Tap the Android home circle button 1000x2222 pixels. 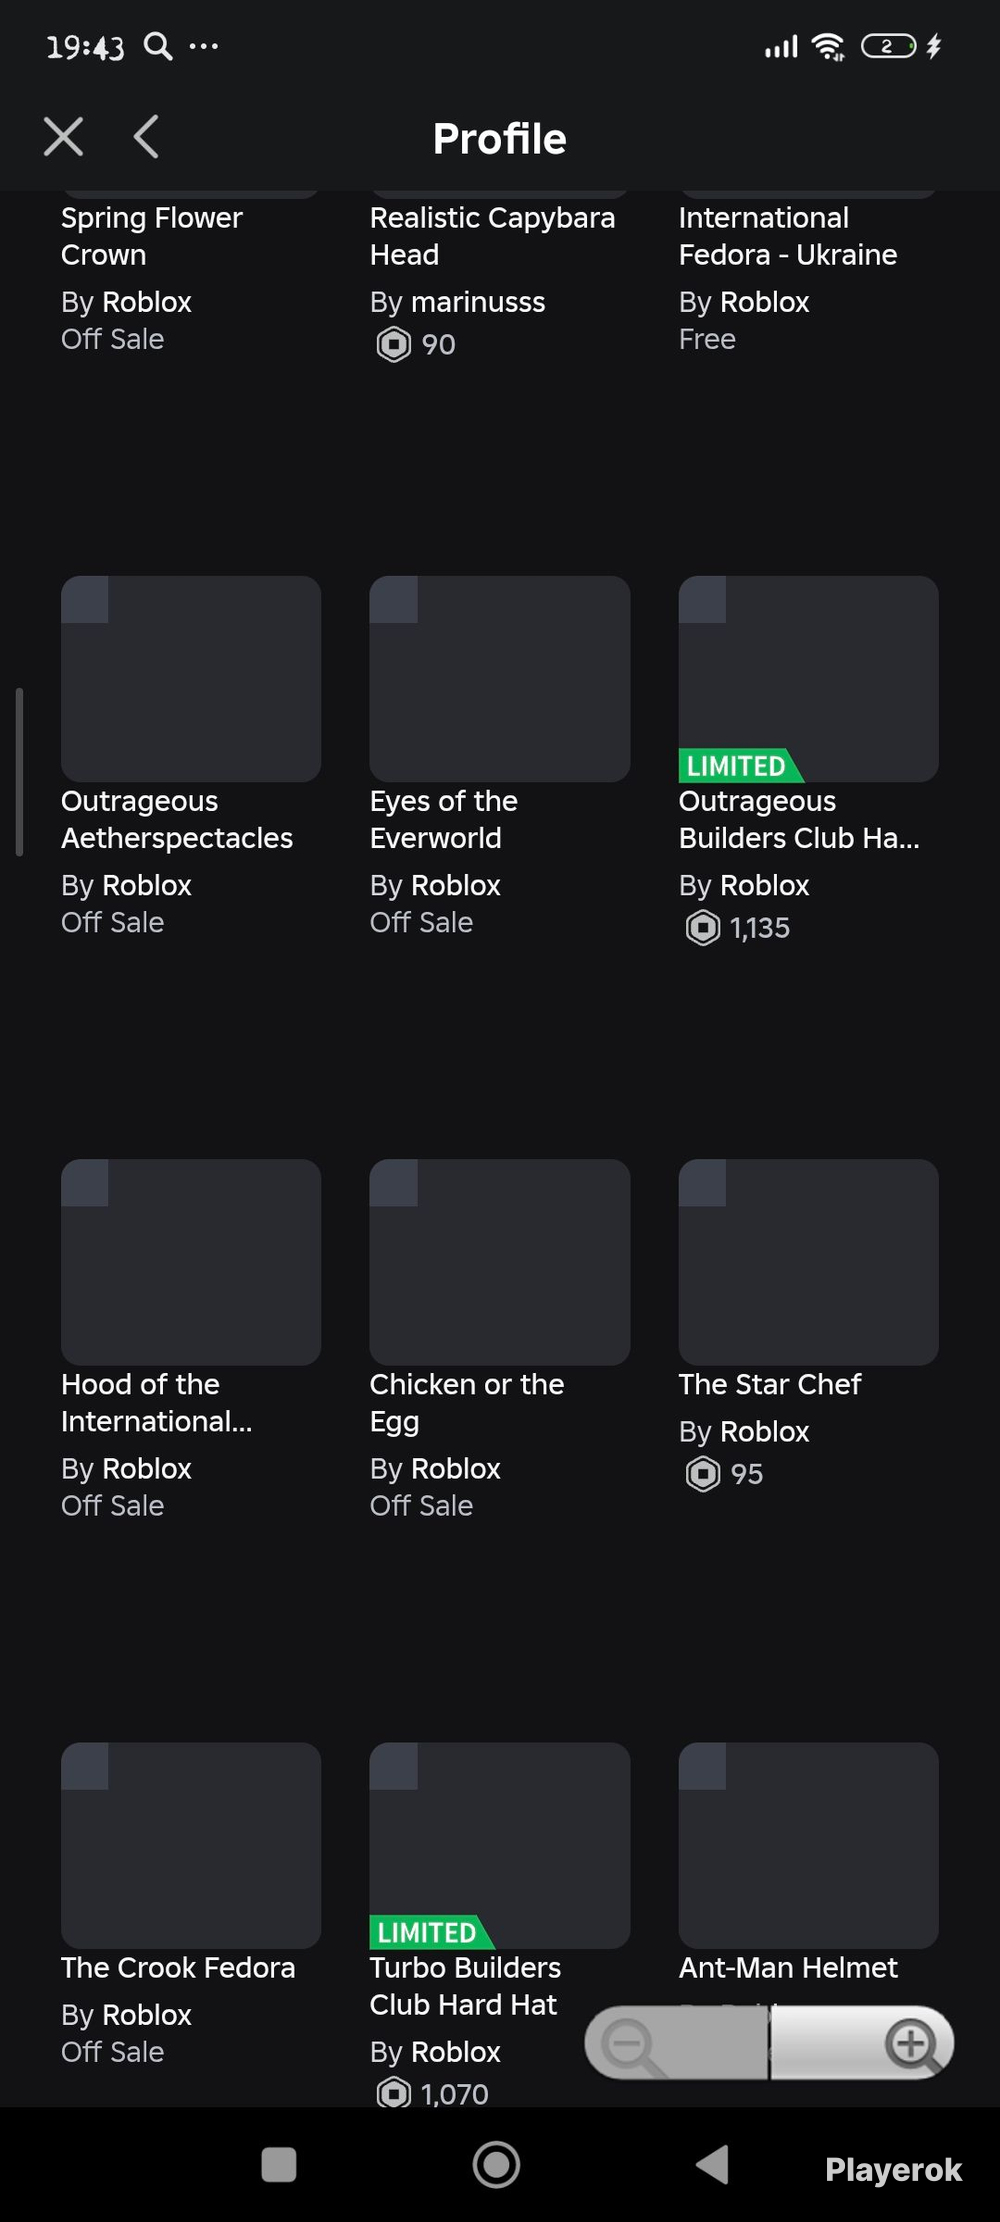(496, 2165)
